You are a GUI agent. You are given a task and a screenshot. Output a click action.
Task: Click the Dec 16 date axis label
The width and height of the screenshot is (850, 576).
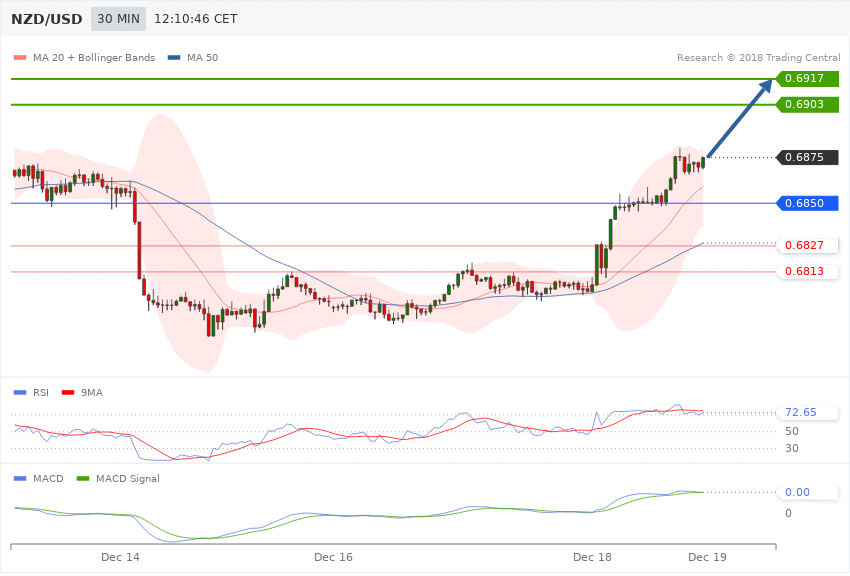333,557
